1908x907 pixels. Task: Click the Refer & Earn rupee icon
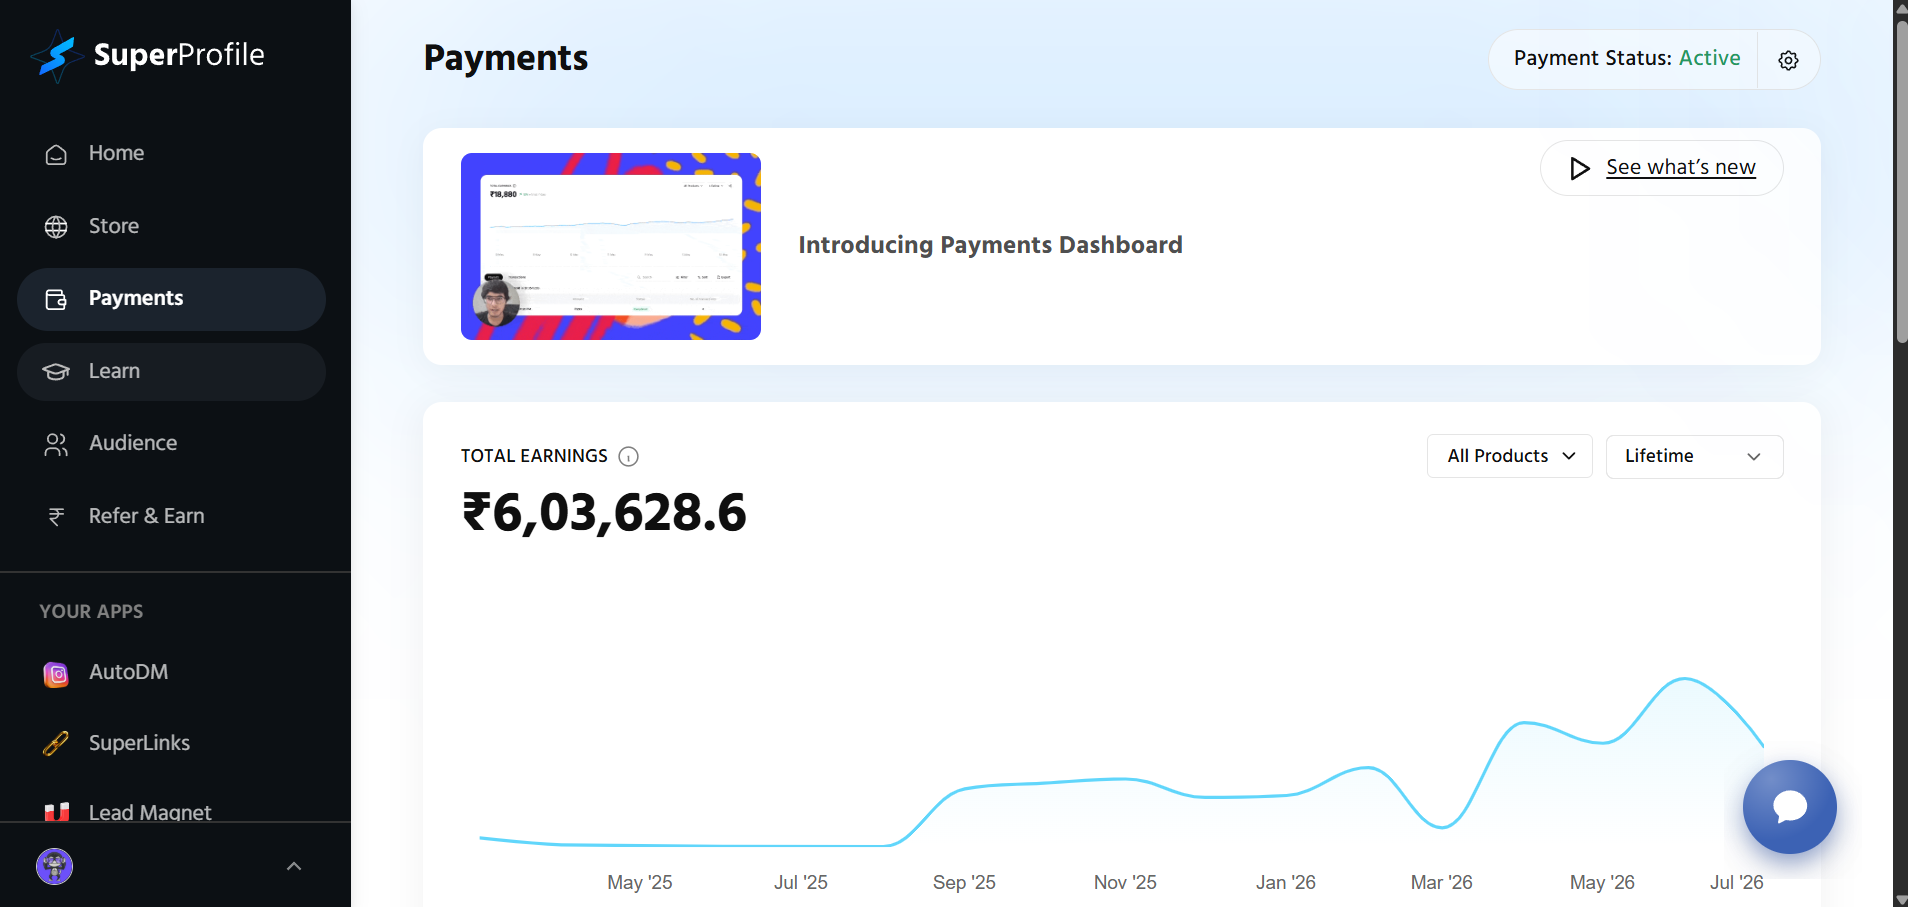pos(56,517)
